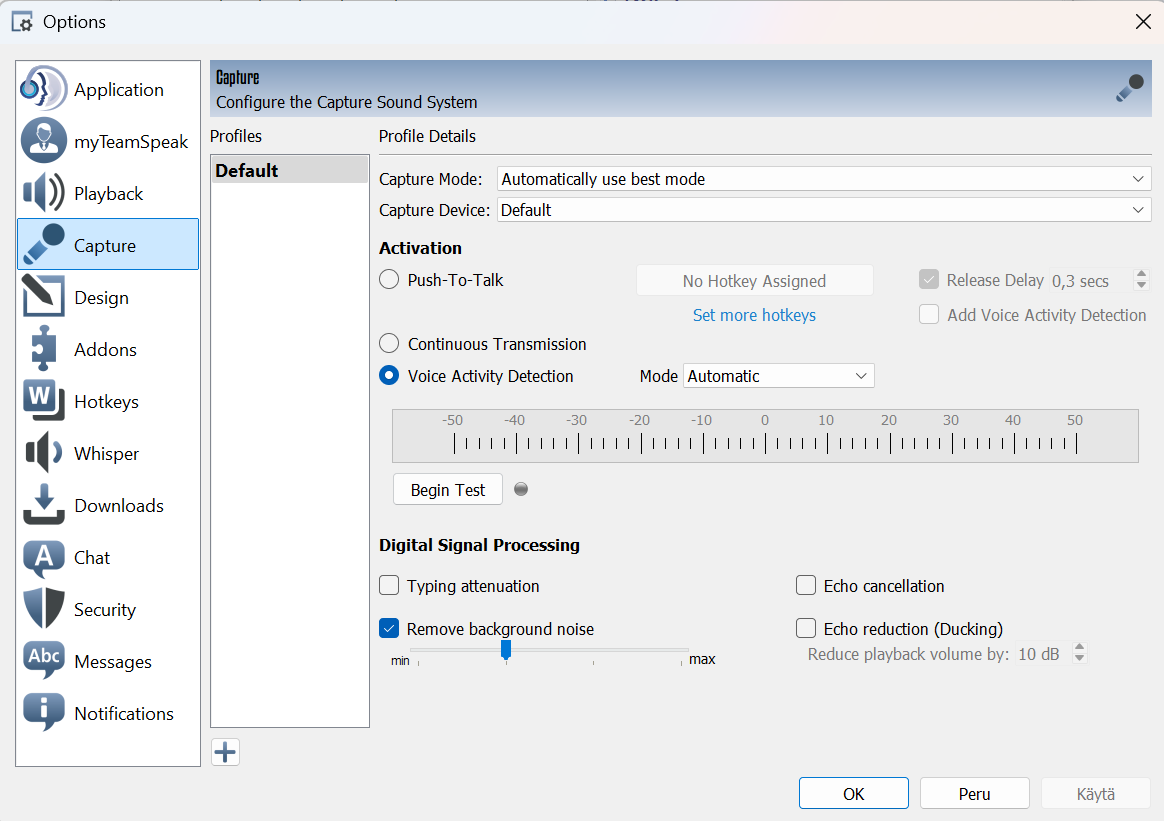
Task: Open the Voice Activity Mode dropdown
Action: [779, 376]
